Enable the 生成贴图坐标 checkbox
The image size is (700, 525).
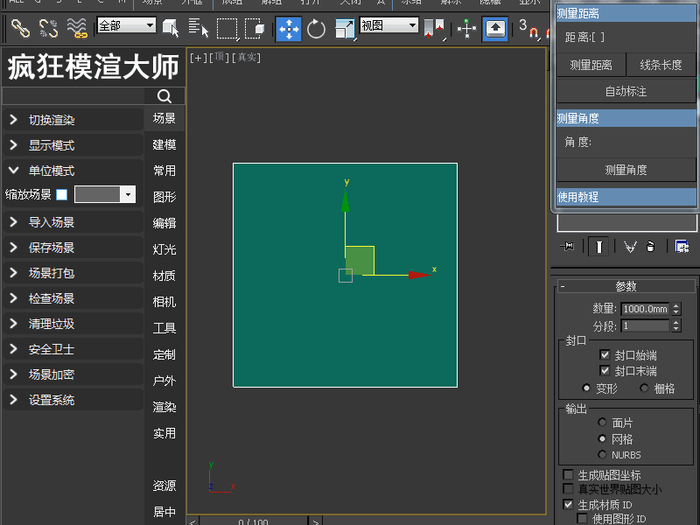coord(569,475)
